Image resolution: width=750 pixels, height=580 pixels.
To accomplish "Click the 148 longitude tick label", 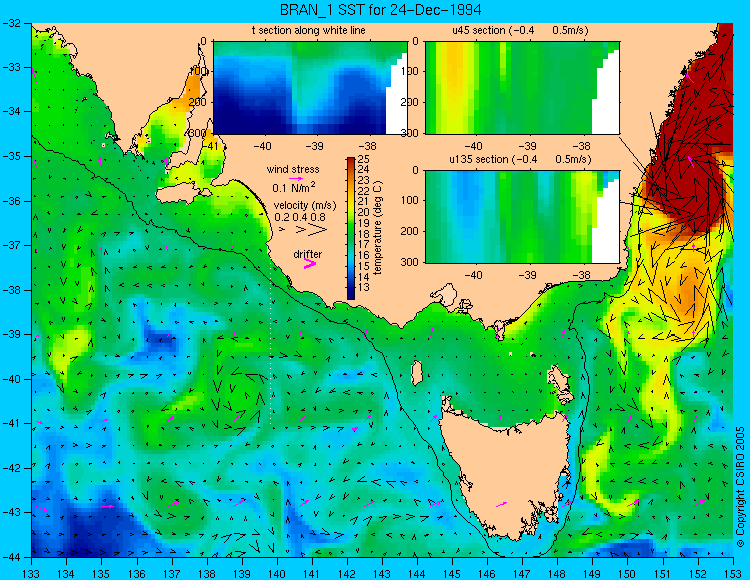I will coord(558,573).
